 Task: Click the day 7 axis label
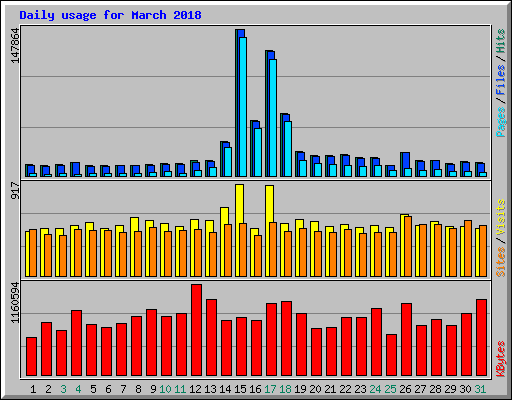[123, 389]
